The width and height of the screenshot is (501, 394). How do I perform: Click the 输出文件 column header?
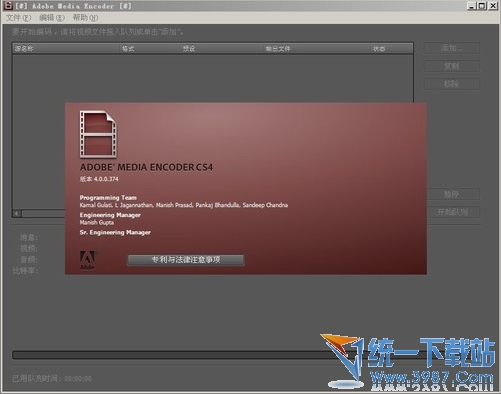tap(317, 49)
